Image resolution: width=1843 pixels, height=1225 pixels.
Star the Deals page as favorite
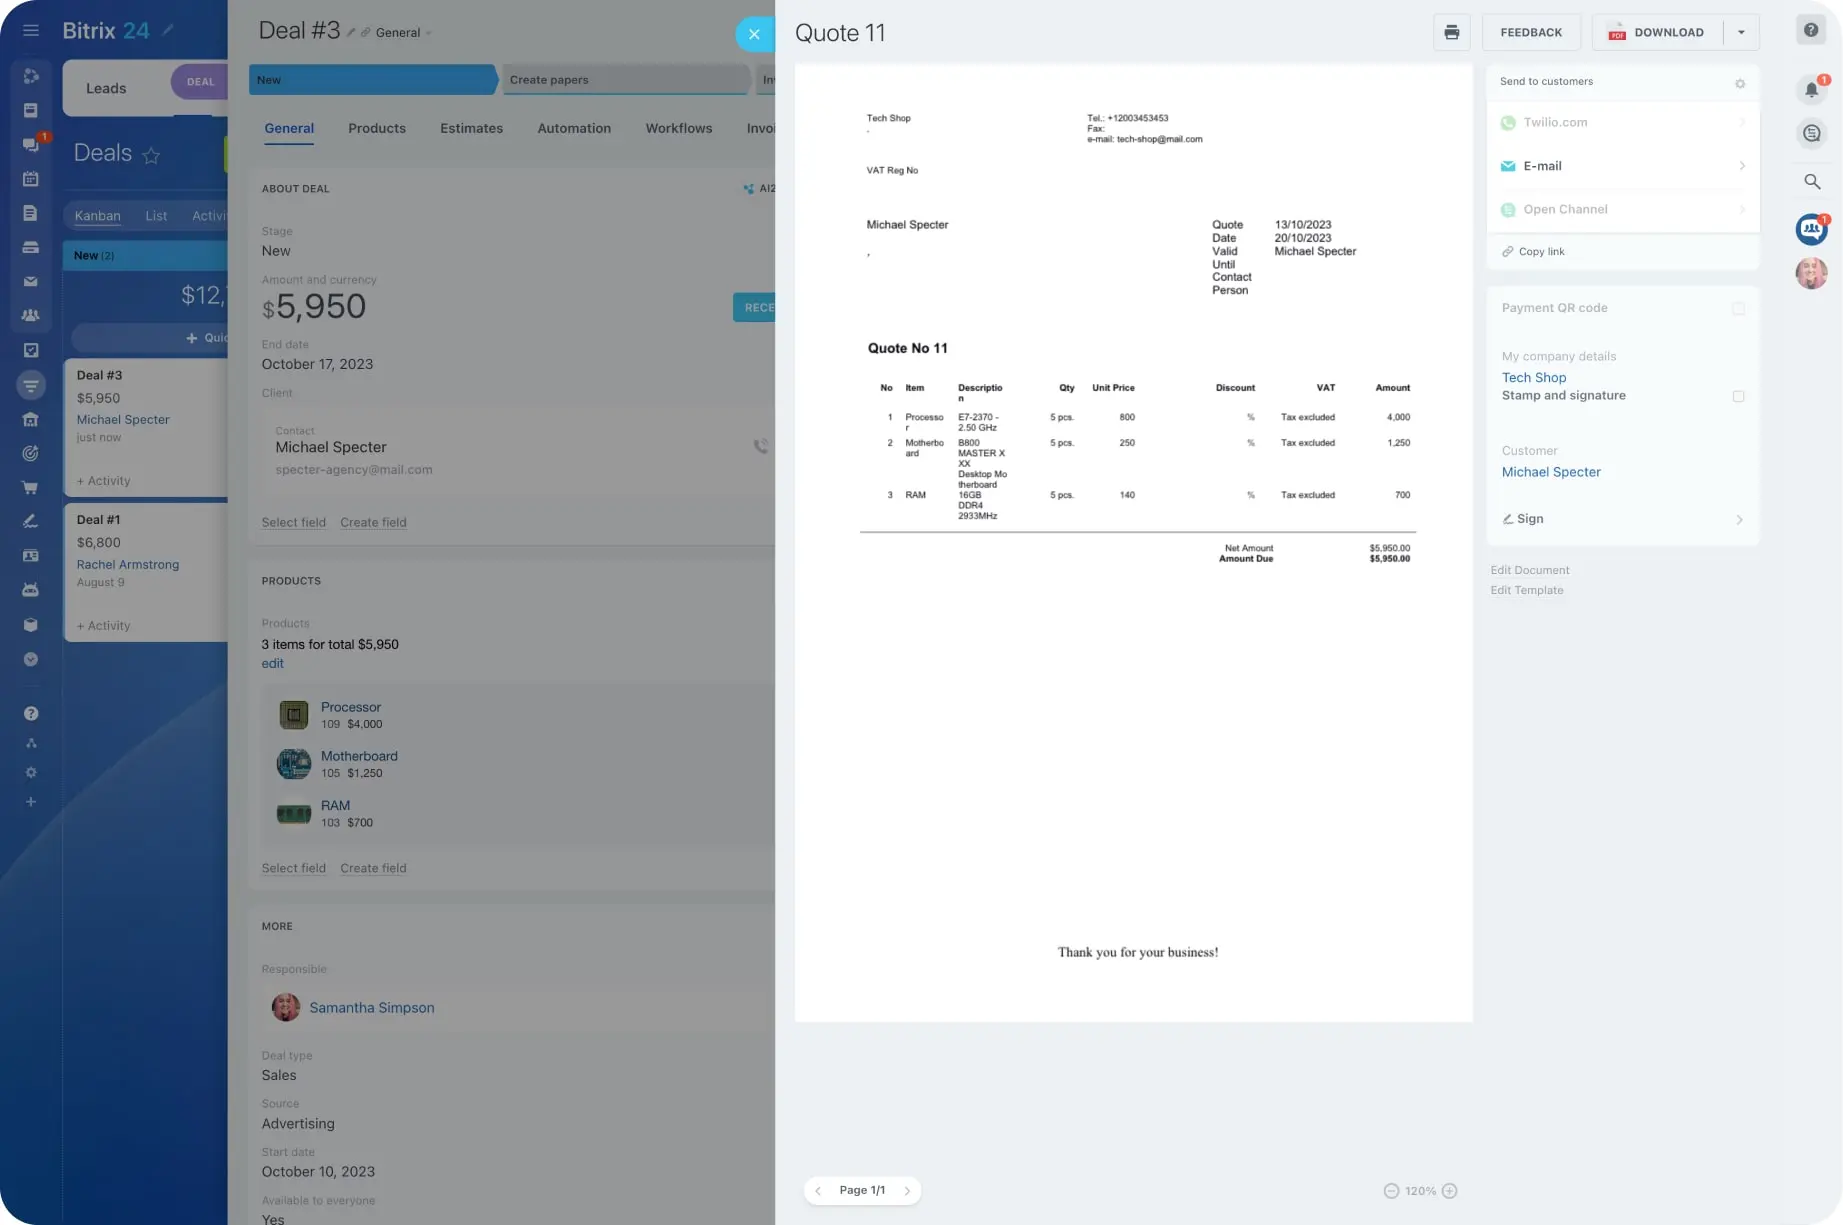click(151, 155)
